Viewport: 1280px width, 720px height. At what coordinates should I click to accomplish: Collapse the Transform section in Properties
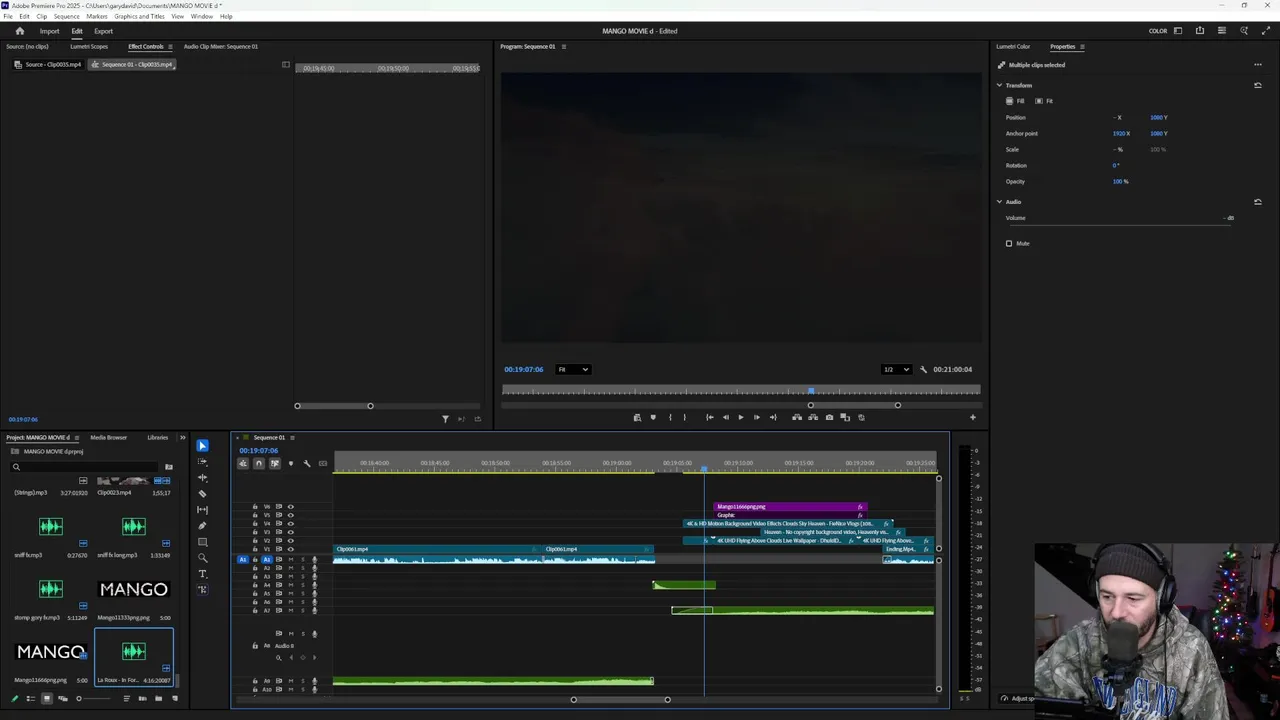click(999, 85)
